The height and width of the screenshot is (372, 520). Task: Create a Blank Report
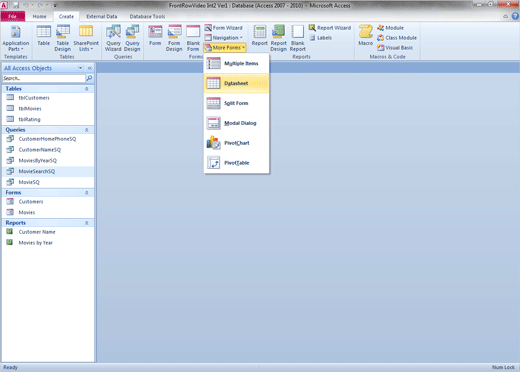pyautogui.click(x=298, y=38)
